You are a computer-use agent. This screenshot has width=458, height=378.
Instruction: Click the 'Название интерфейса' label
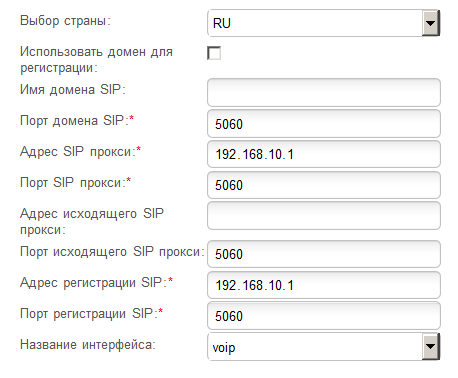tap(88, 344)
